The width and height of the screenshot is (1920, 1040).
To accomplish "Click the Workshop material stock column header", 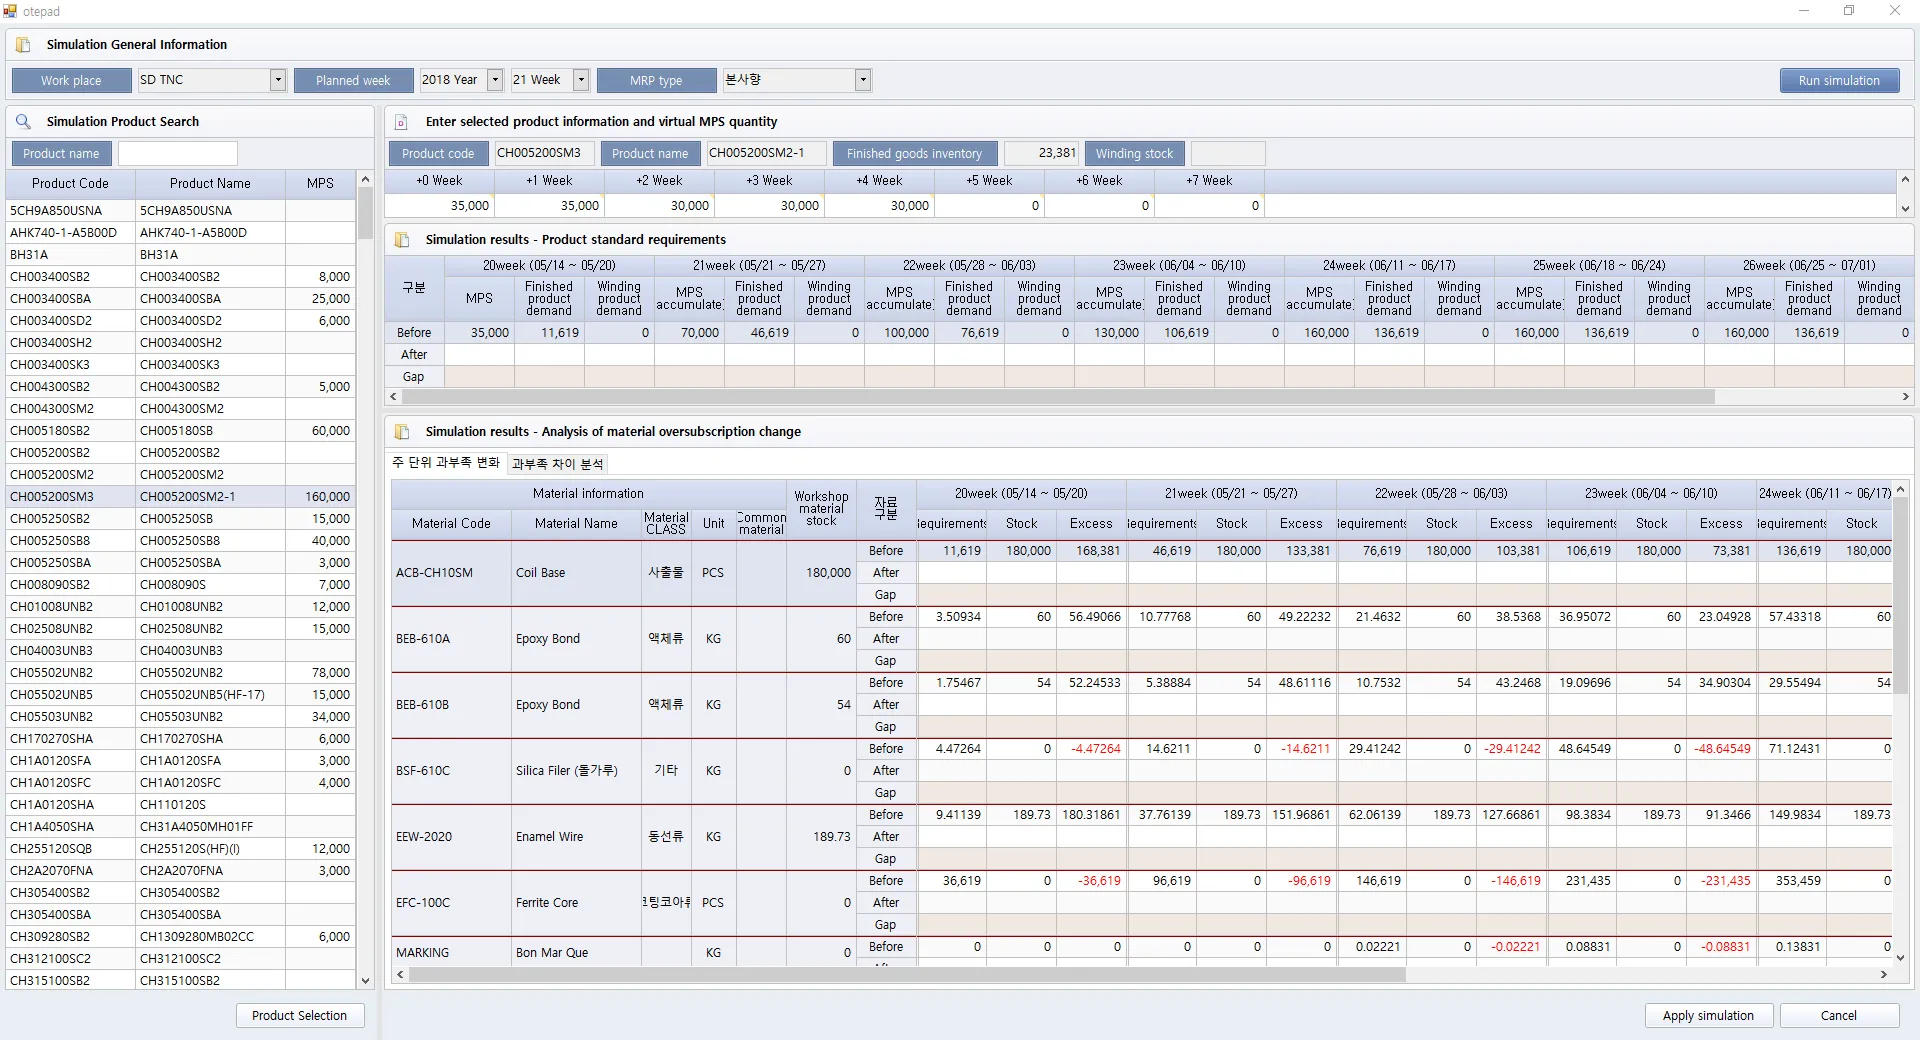I will (821, 509).
